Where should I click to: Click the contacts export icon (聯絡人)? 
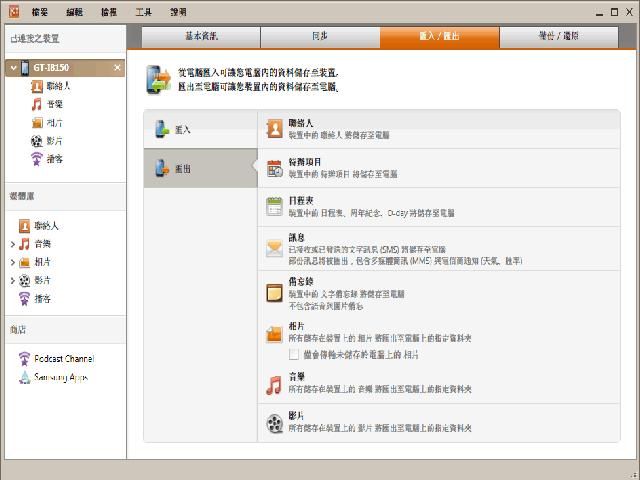pyautogui.click(x=274, y=130)
